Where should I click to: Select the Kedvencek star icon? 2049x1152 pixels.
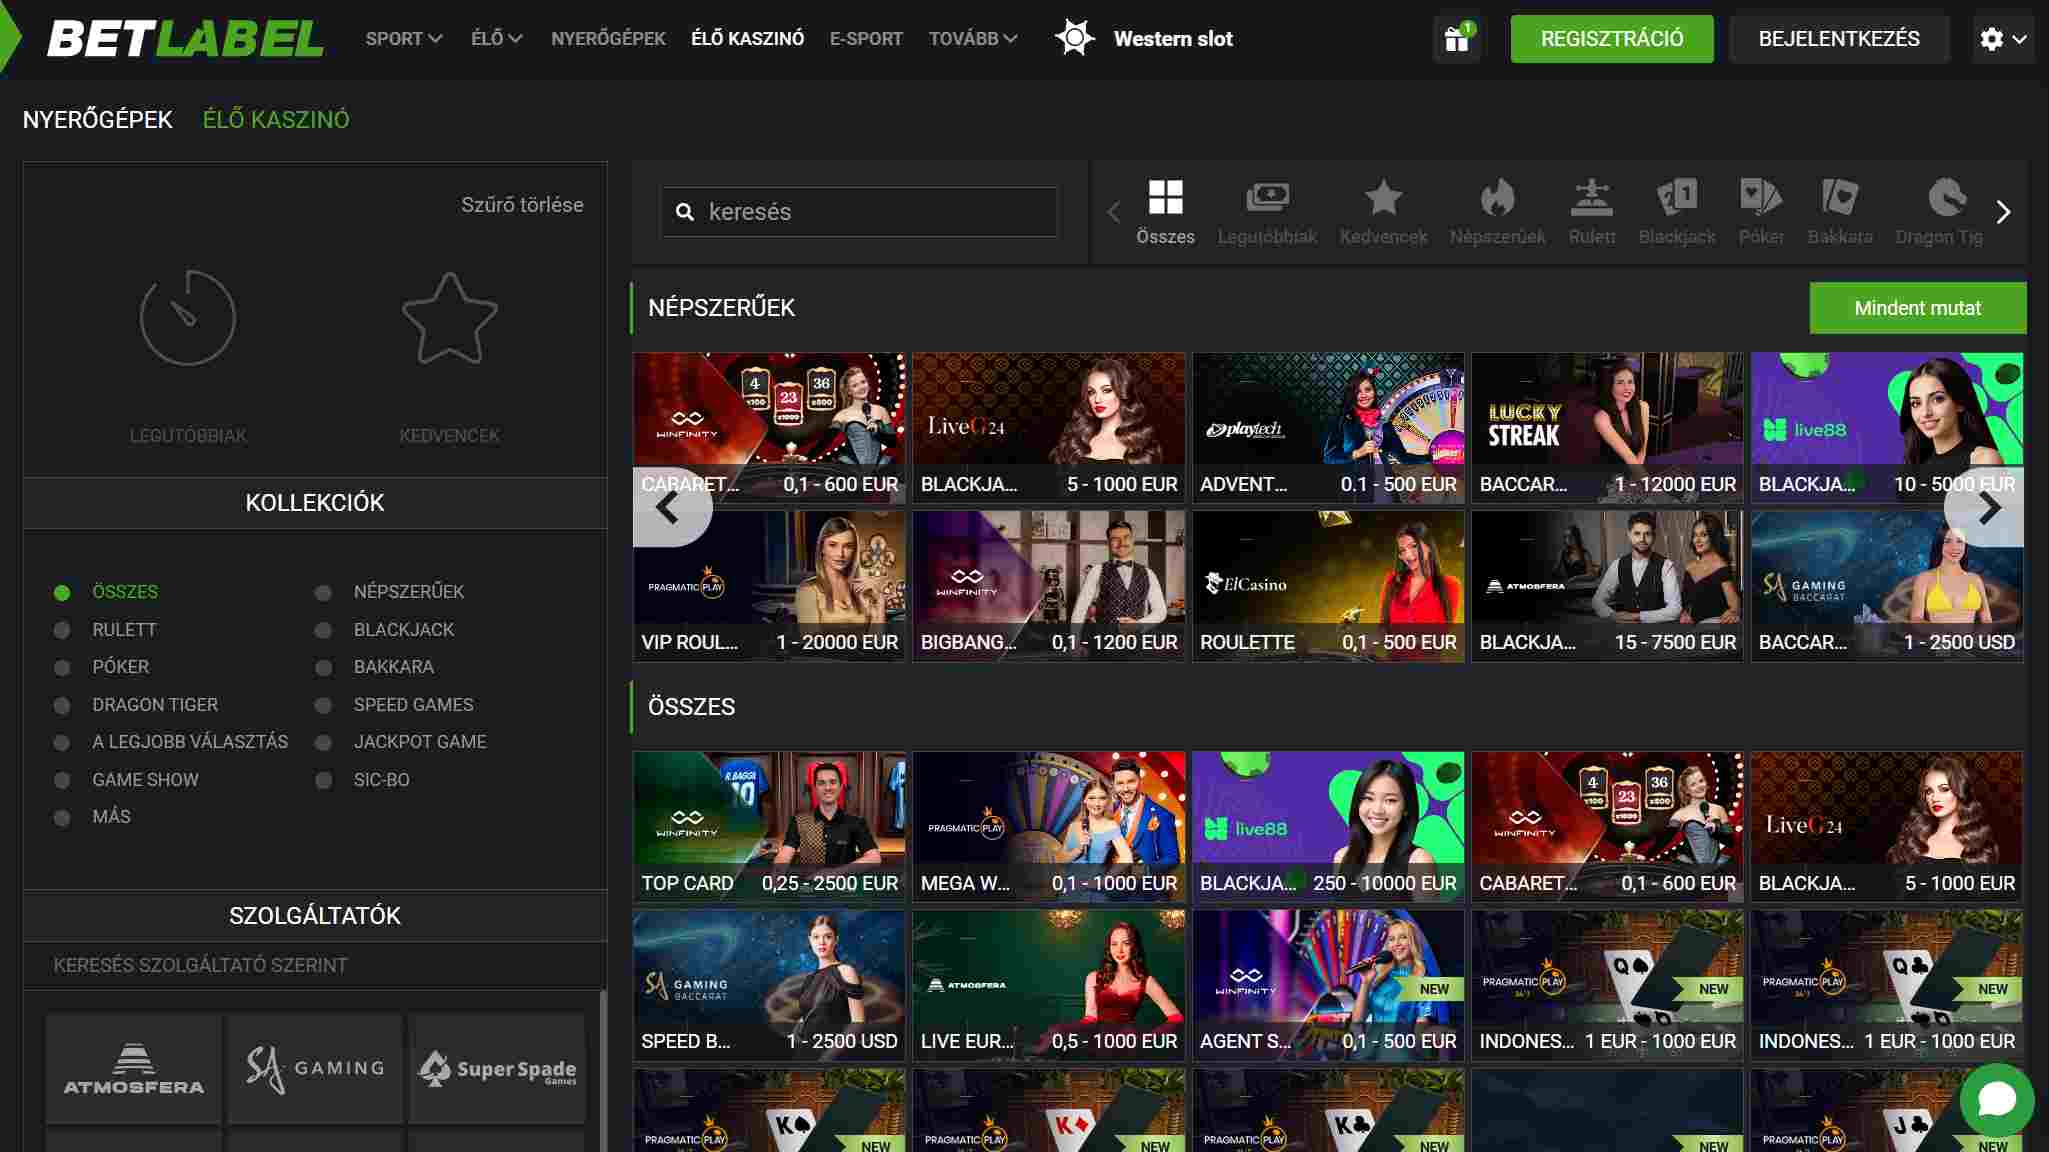pos(450,318)
